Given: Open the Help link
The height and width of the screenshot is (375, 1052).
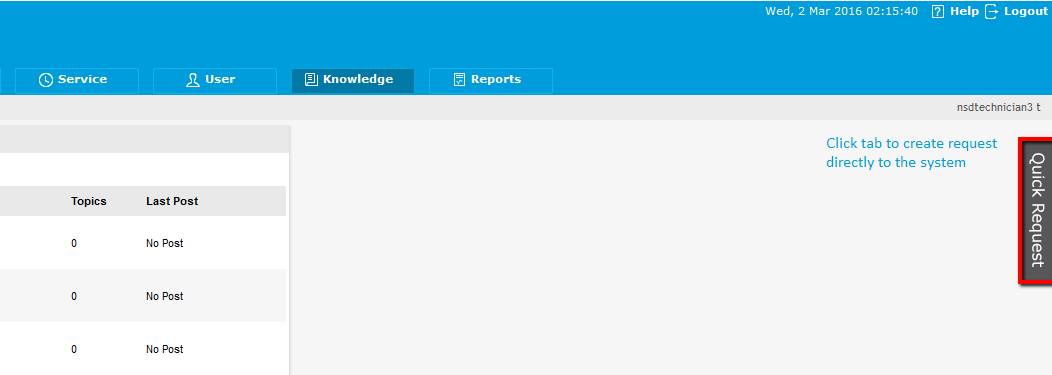Looking at the screenshot, I should 964,11.
